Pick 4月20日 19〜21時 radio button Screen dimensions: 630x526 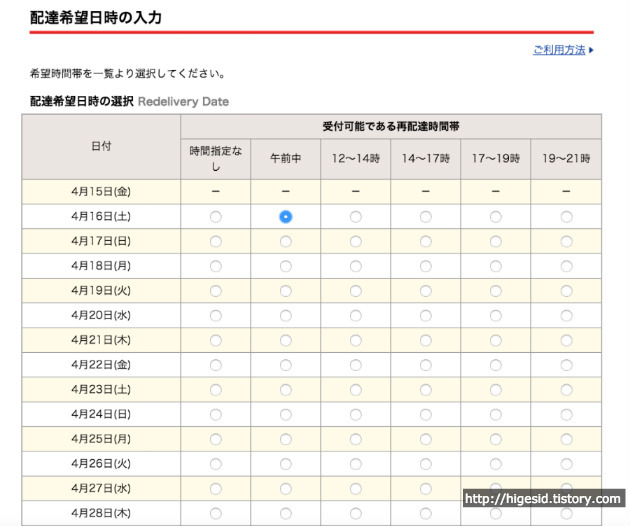pyautogui.click(x=567, y=316)
